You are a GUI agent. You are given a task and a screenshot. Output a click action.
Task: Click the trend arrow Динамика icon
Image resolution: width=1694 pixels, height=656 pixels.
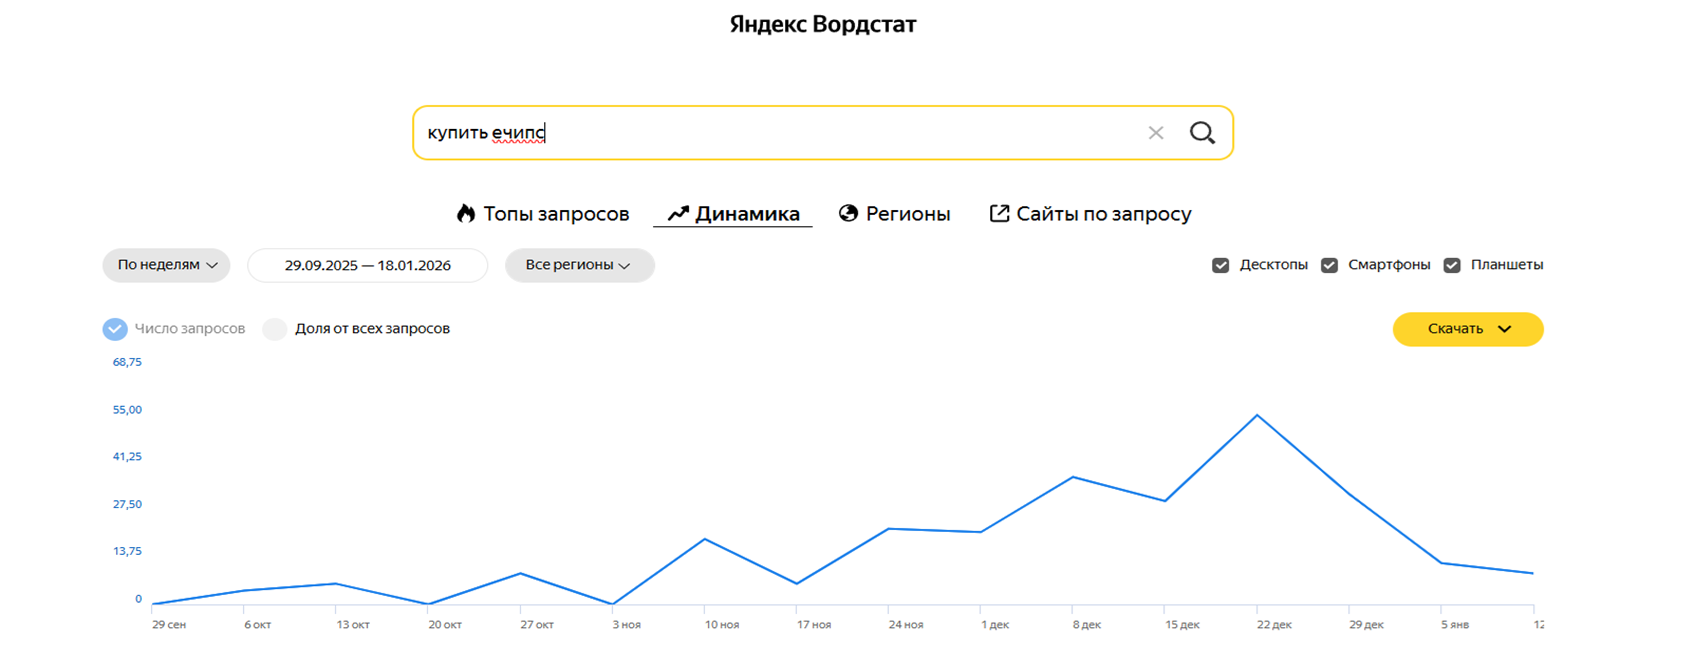(x=679, y=213)
